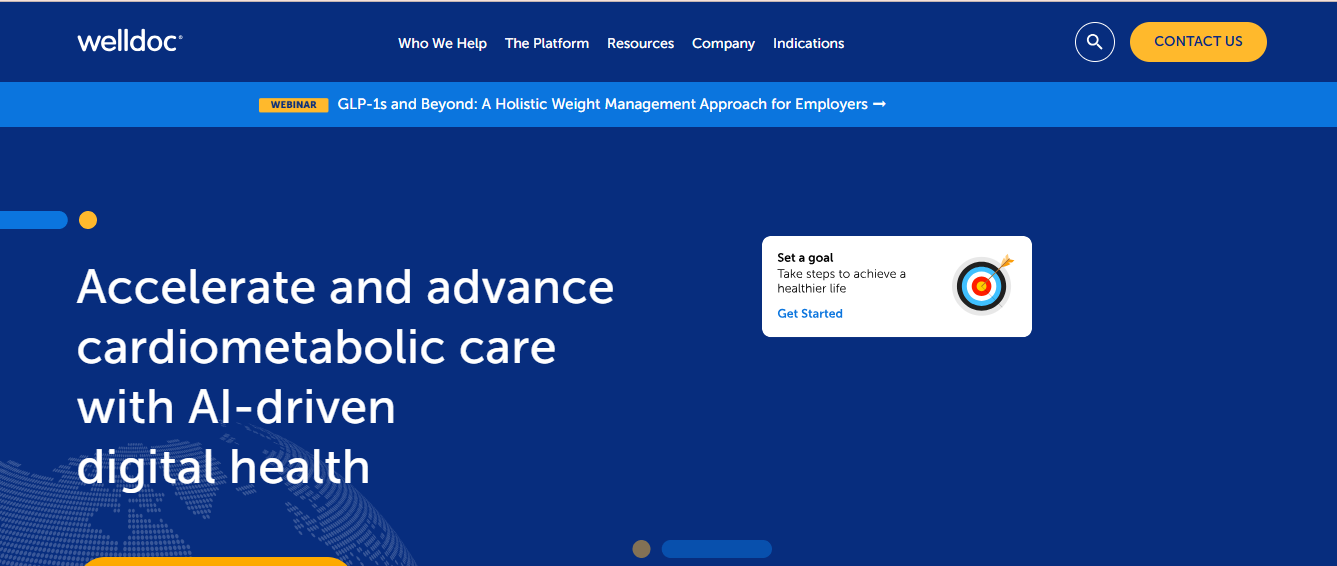Open The Platform menu
Image resolution: width=1337 pixels, height=566 pixels.
click(x=547, y=43)
